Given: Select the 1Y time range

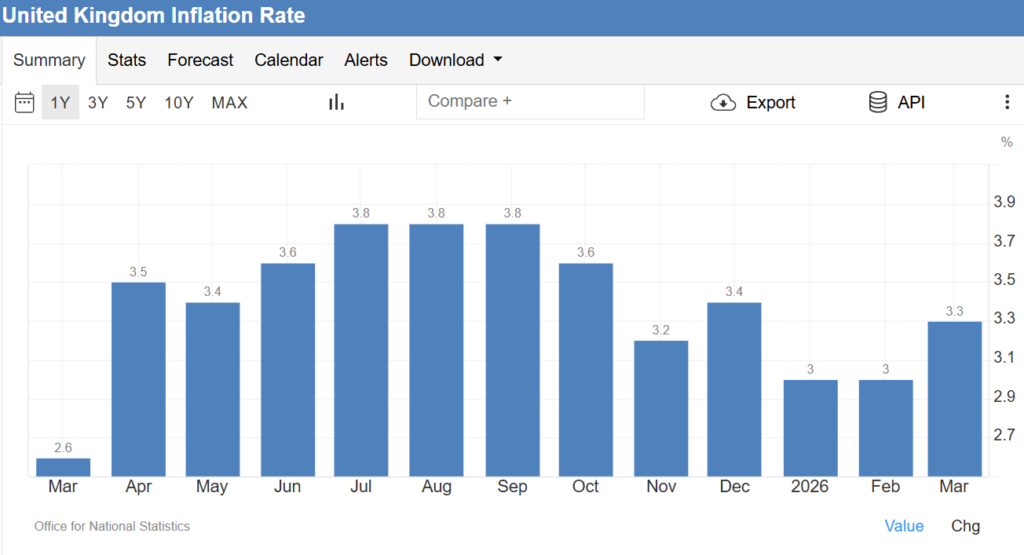Looking at the screenshot, I should tap(60, 102).
